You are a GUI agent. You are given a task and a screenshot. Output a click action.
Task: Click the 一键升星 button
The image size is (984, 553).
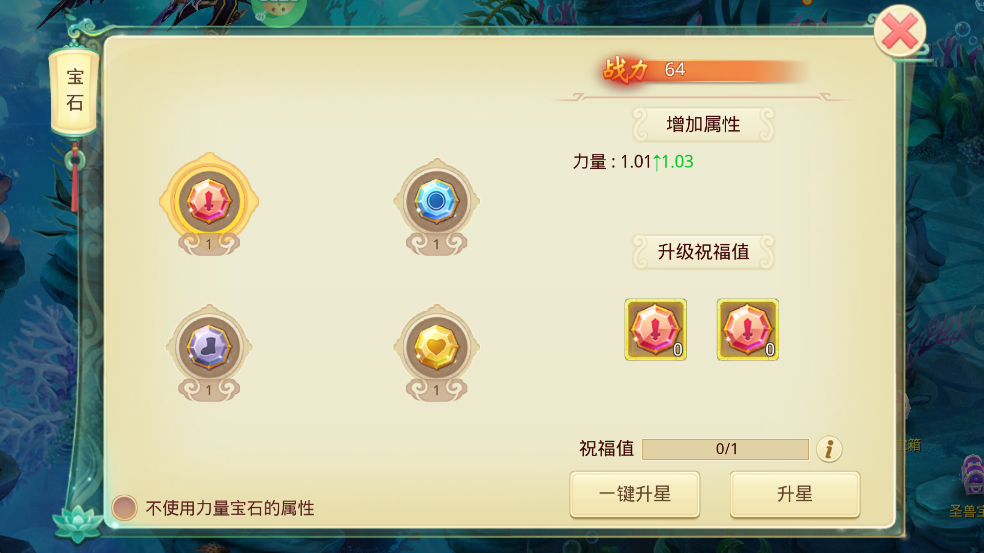[x=634, y=494]
